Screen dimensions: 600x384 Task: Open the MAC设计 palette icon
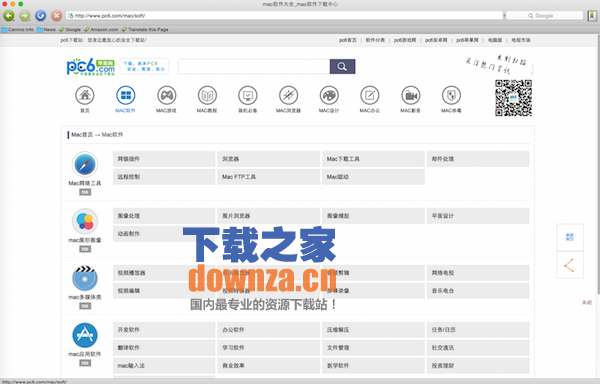[x=329, y=95]
